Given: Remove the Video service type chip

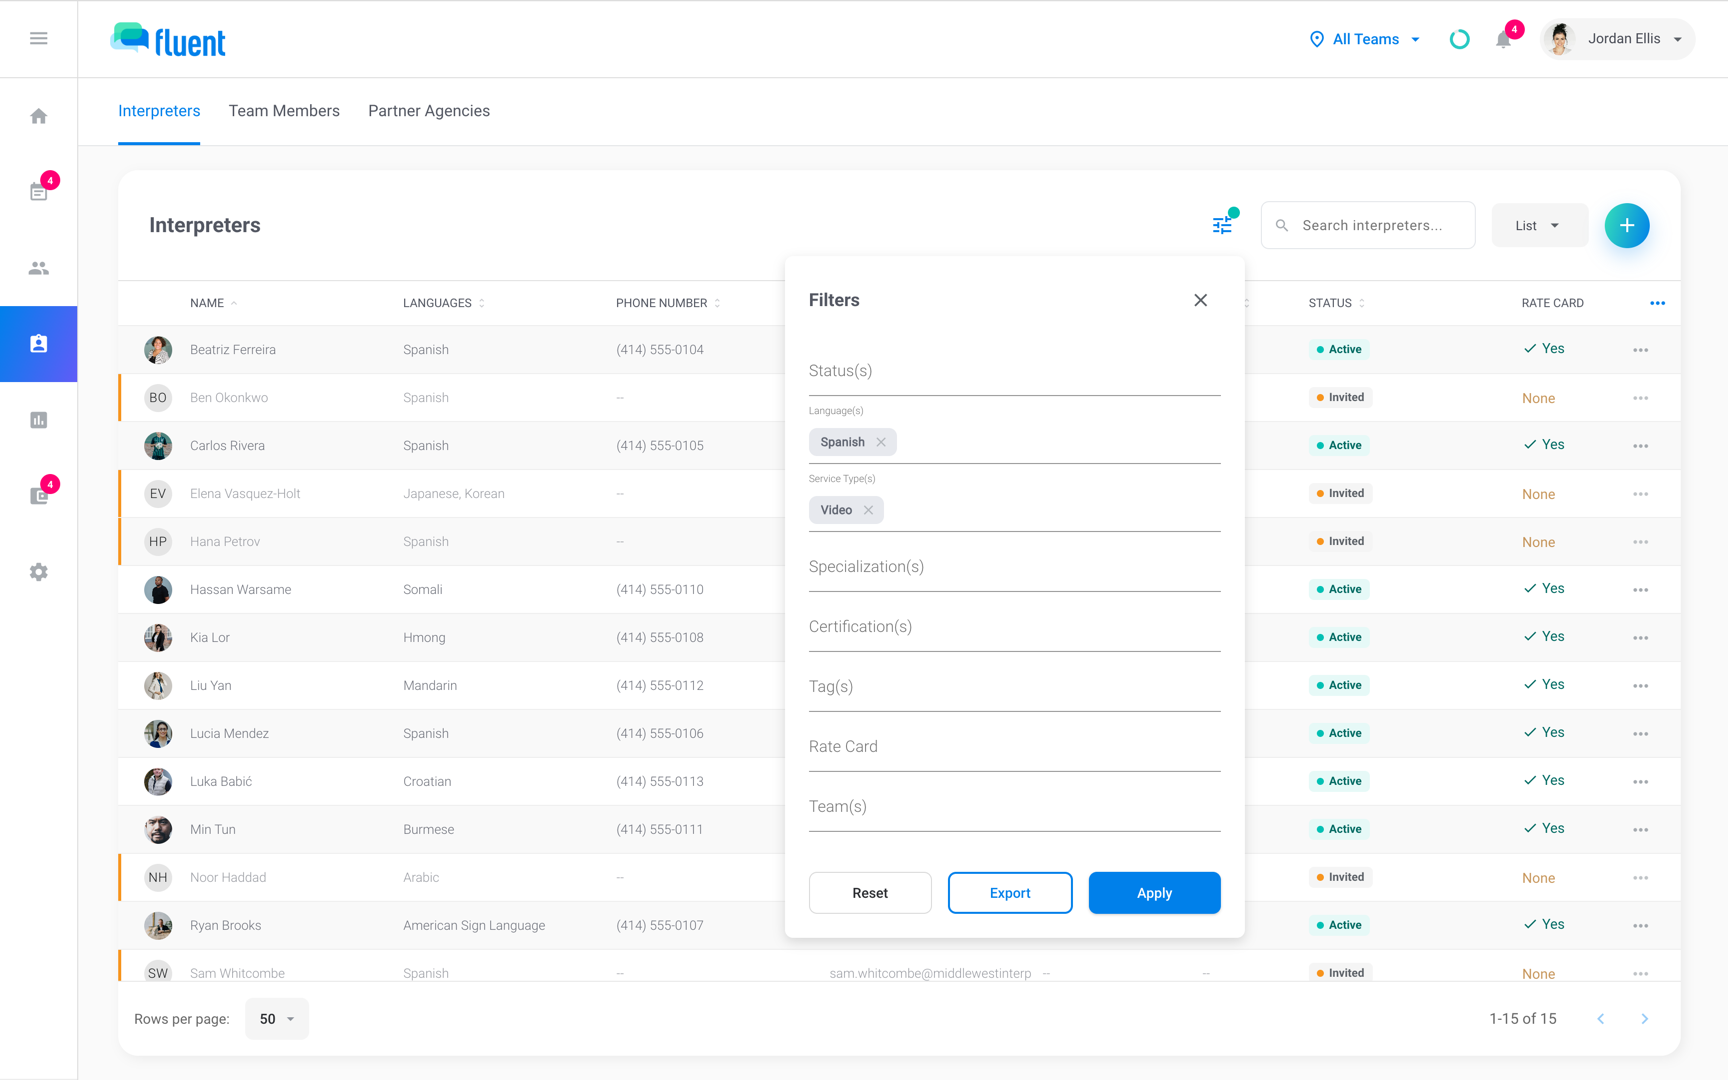Looking at the screenshot, I should 868,510.
